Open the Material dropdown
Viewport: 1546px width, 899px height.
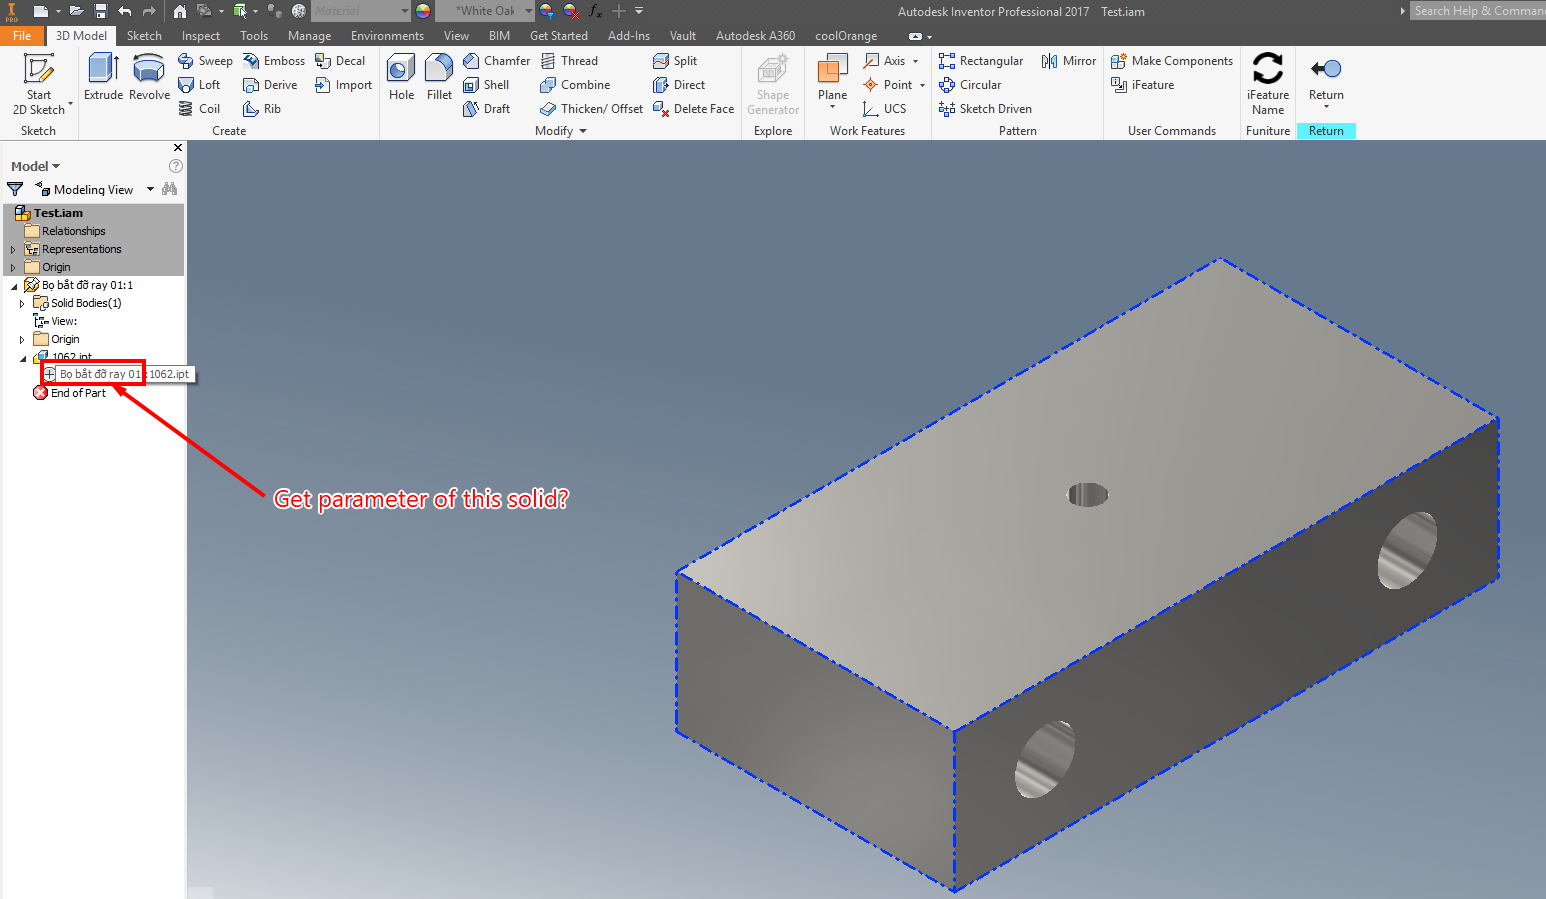coord(404,11)
